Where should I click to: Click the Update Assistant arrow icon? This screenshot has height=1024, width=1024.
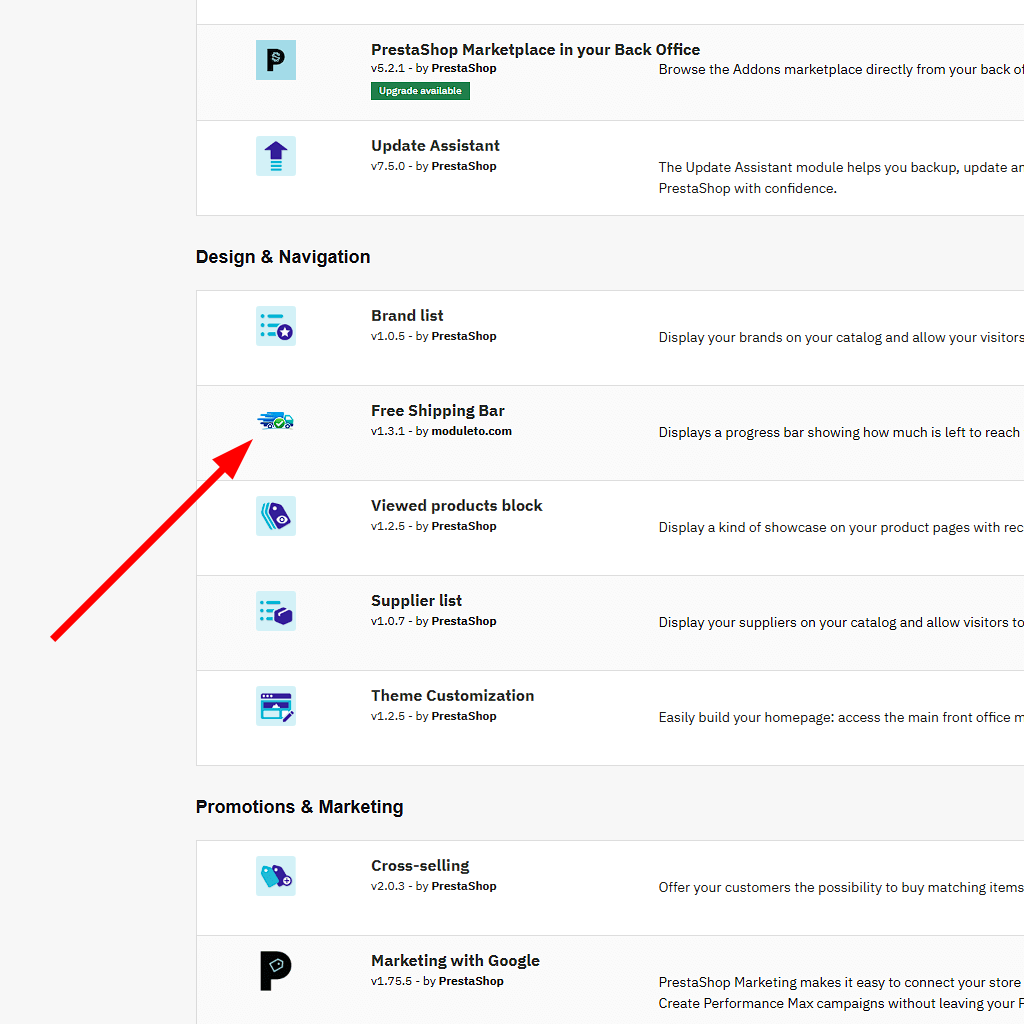(x=276, y=156)
